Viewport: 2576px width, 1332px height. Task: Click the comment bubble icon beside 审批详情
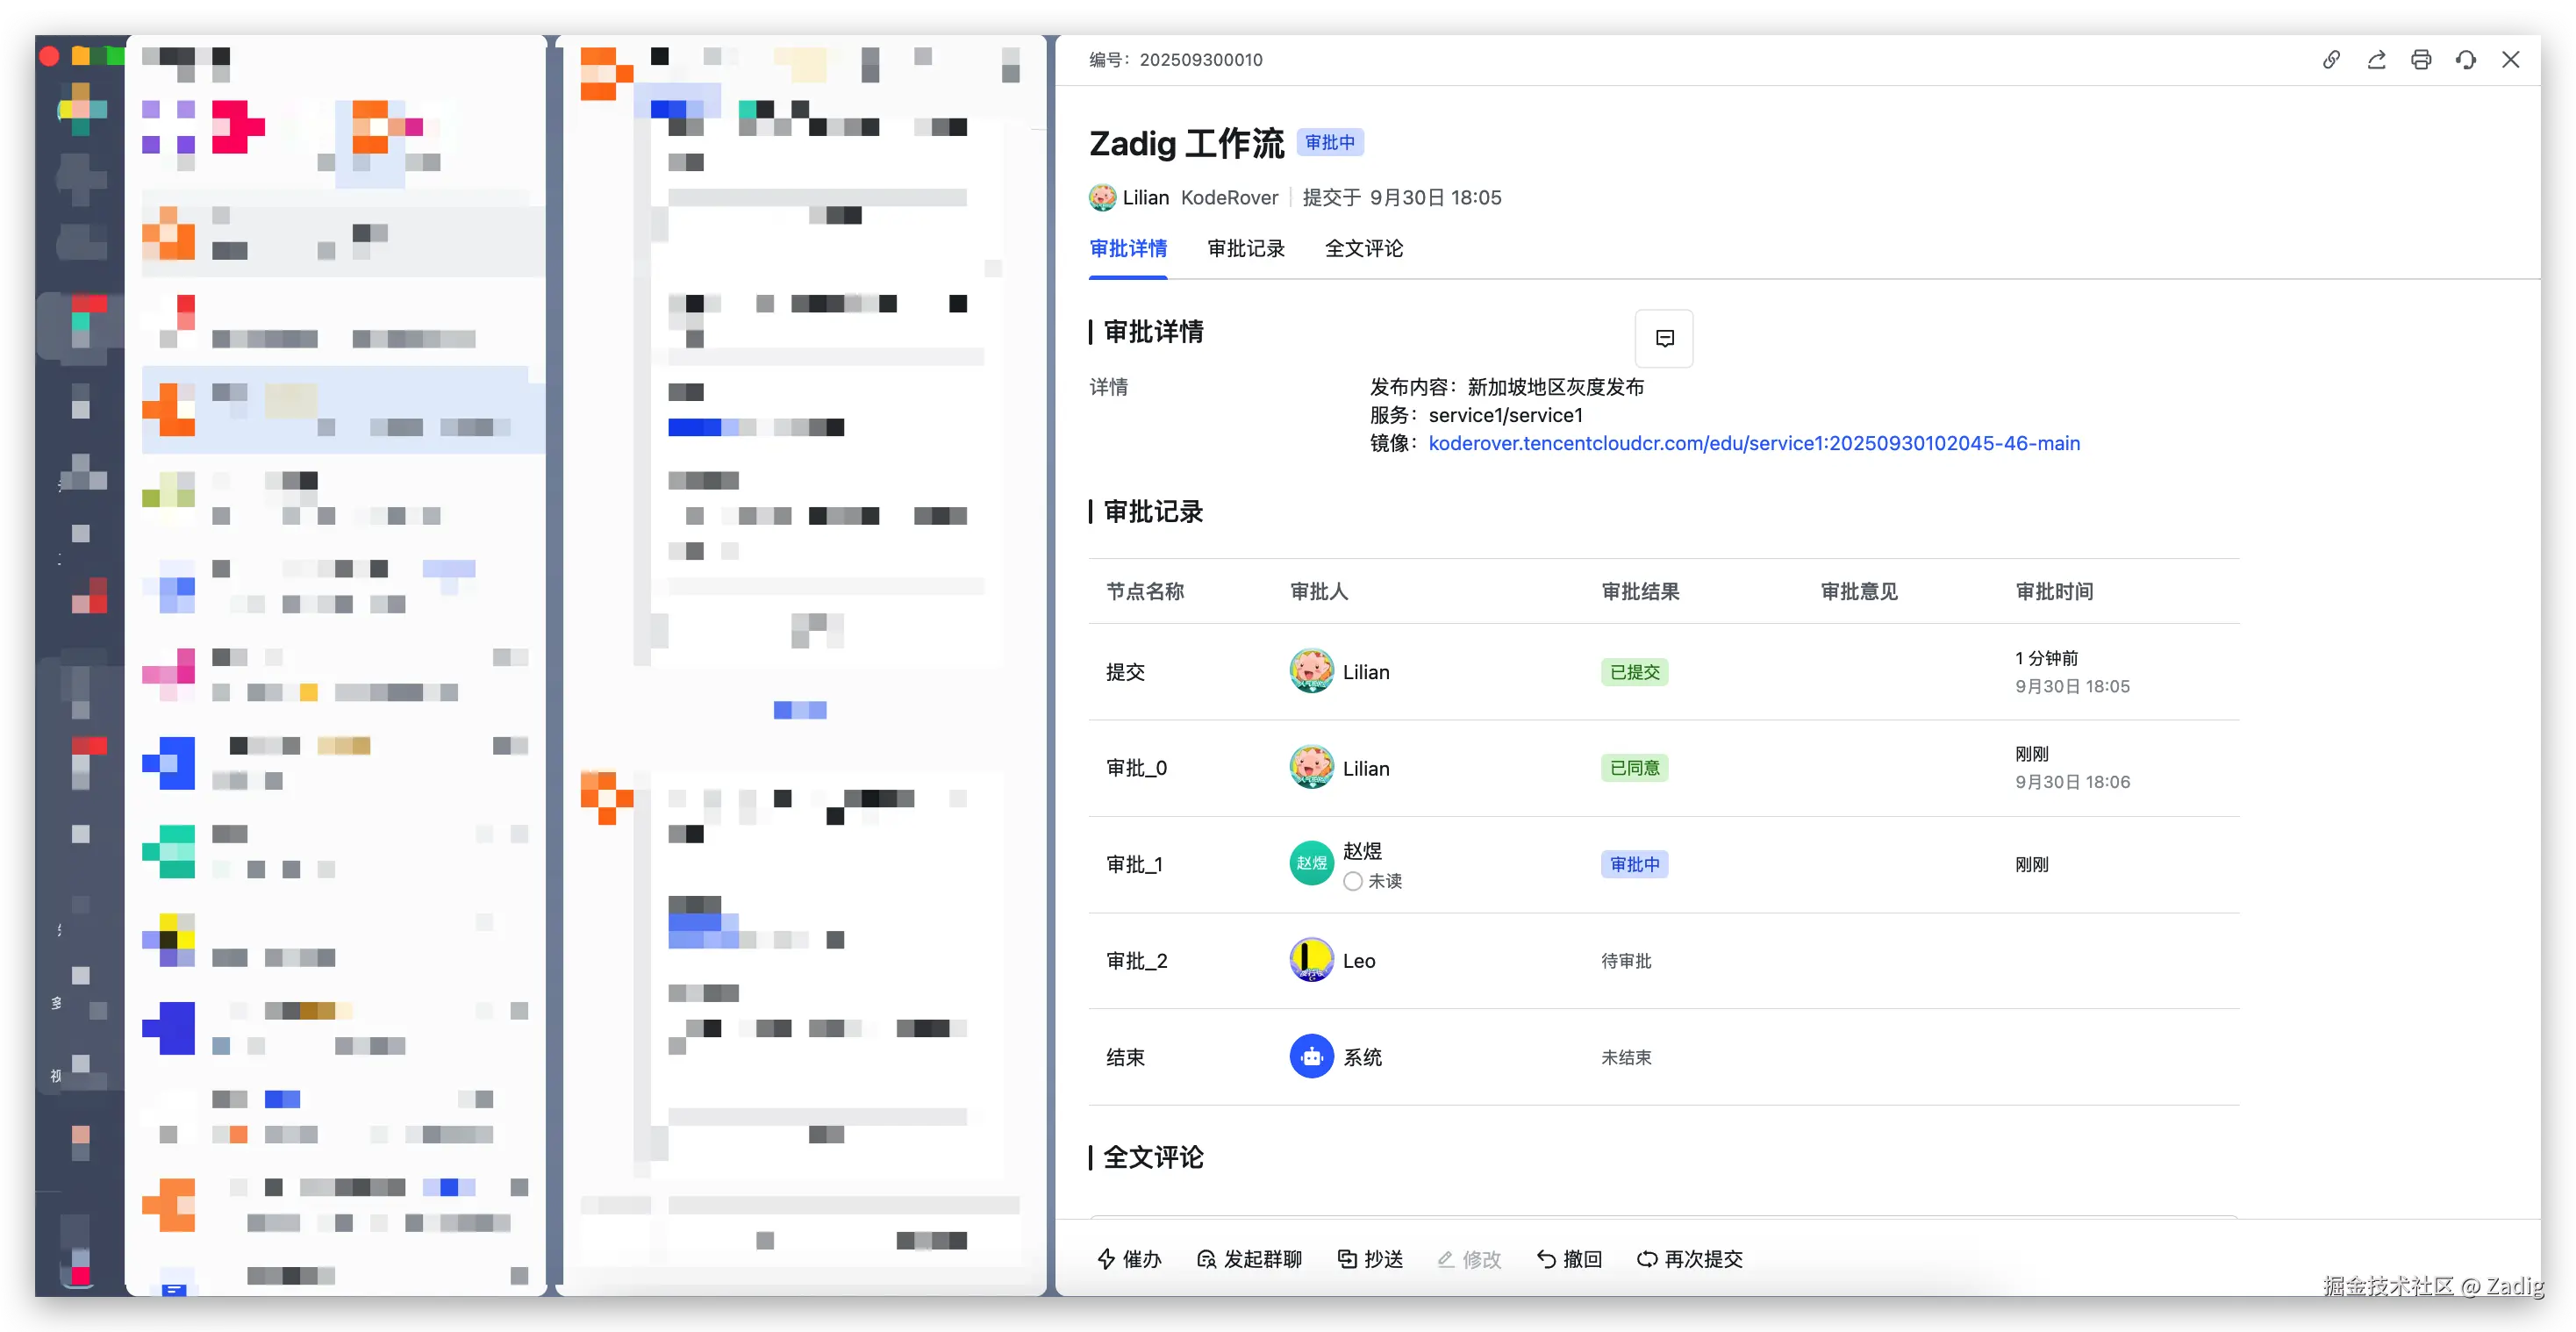(x=1664, y=338)
